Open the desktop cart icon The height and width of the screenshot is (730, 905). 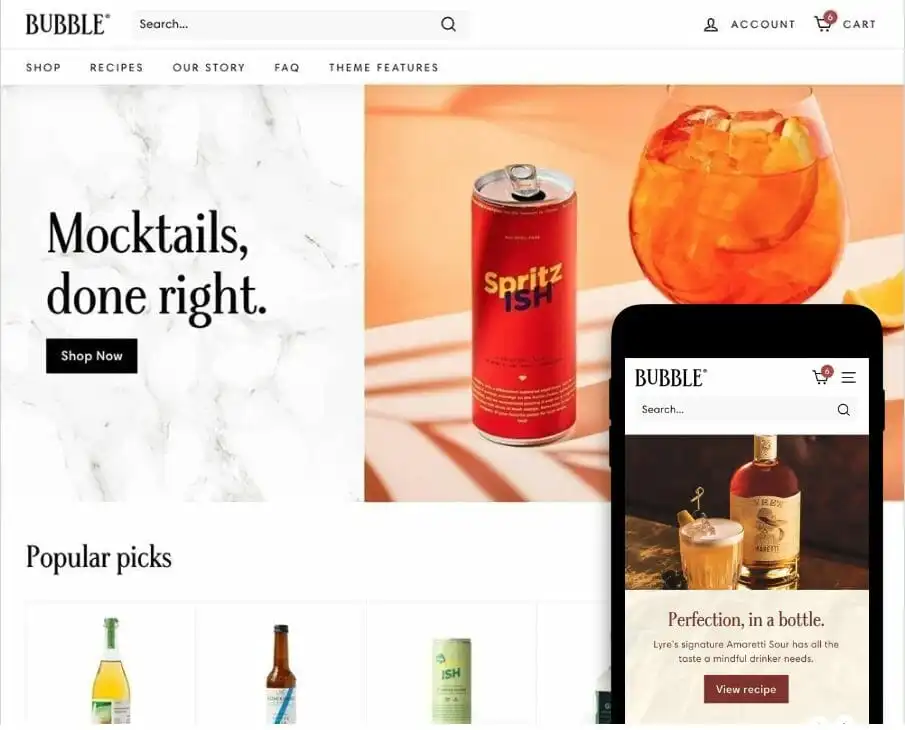[x=824, y=22]
